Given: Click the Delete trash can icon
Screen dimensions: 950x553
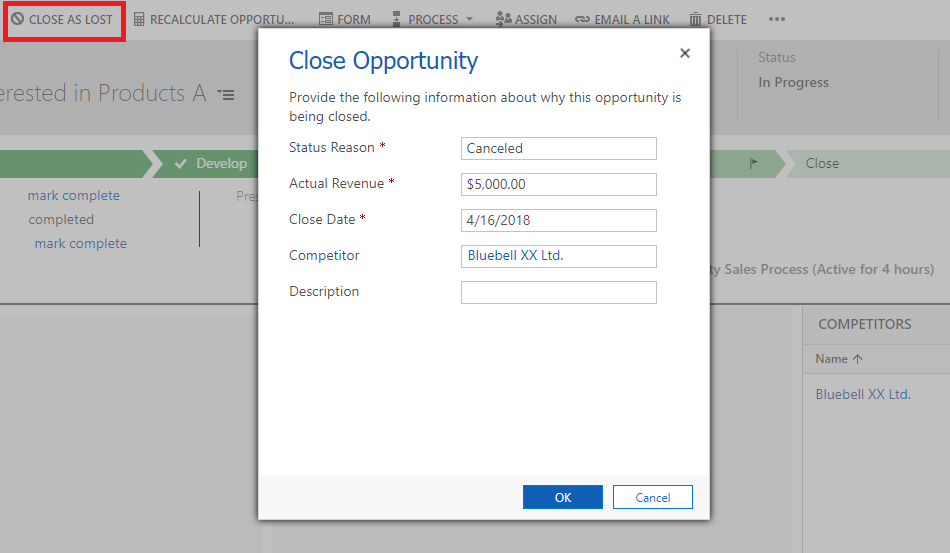Looking at the screenshot, I should click(x=695, y=19).
